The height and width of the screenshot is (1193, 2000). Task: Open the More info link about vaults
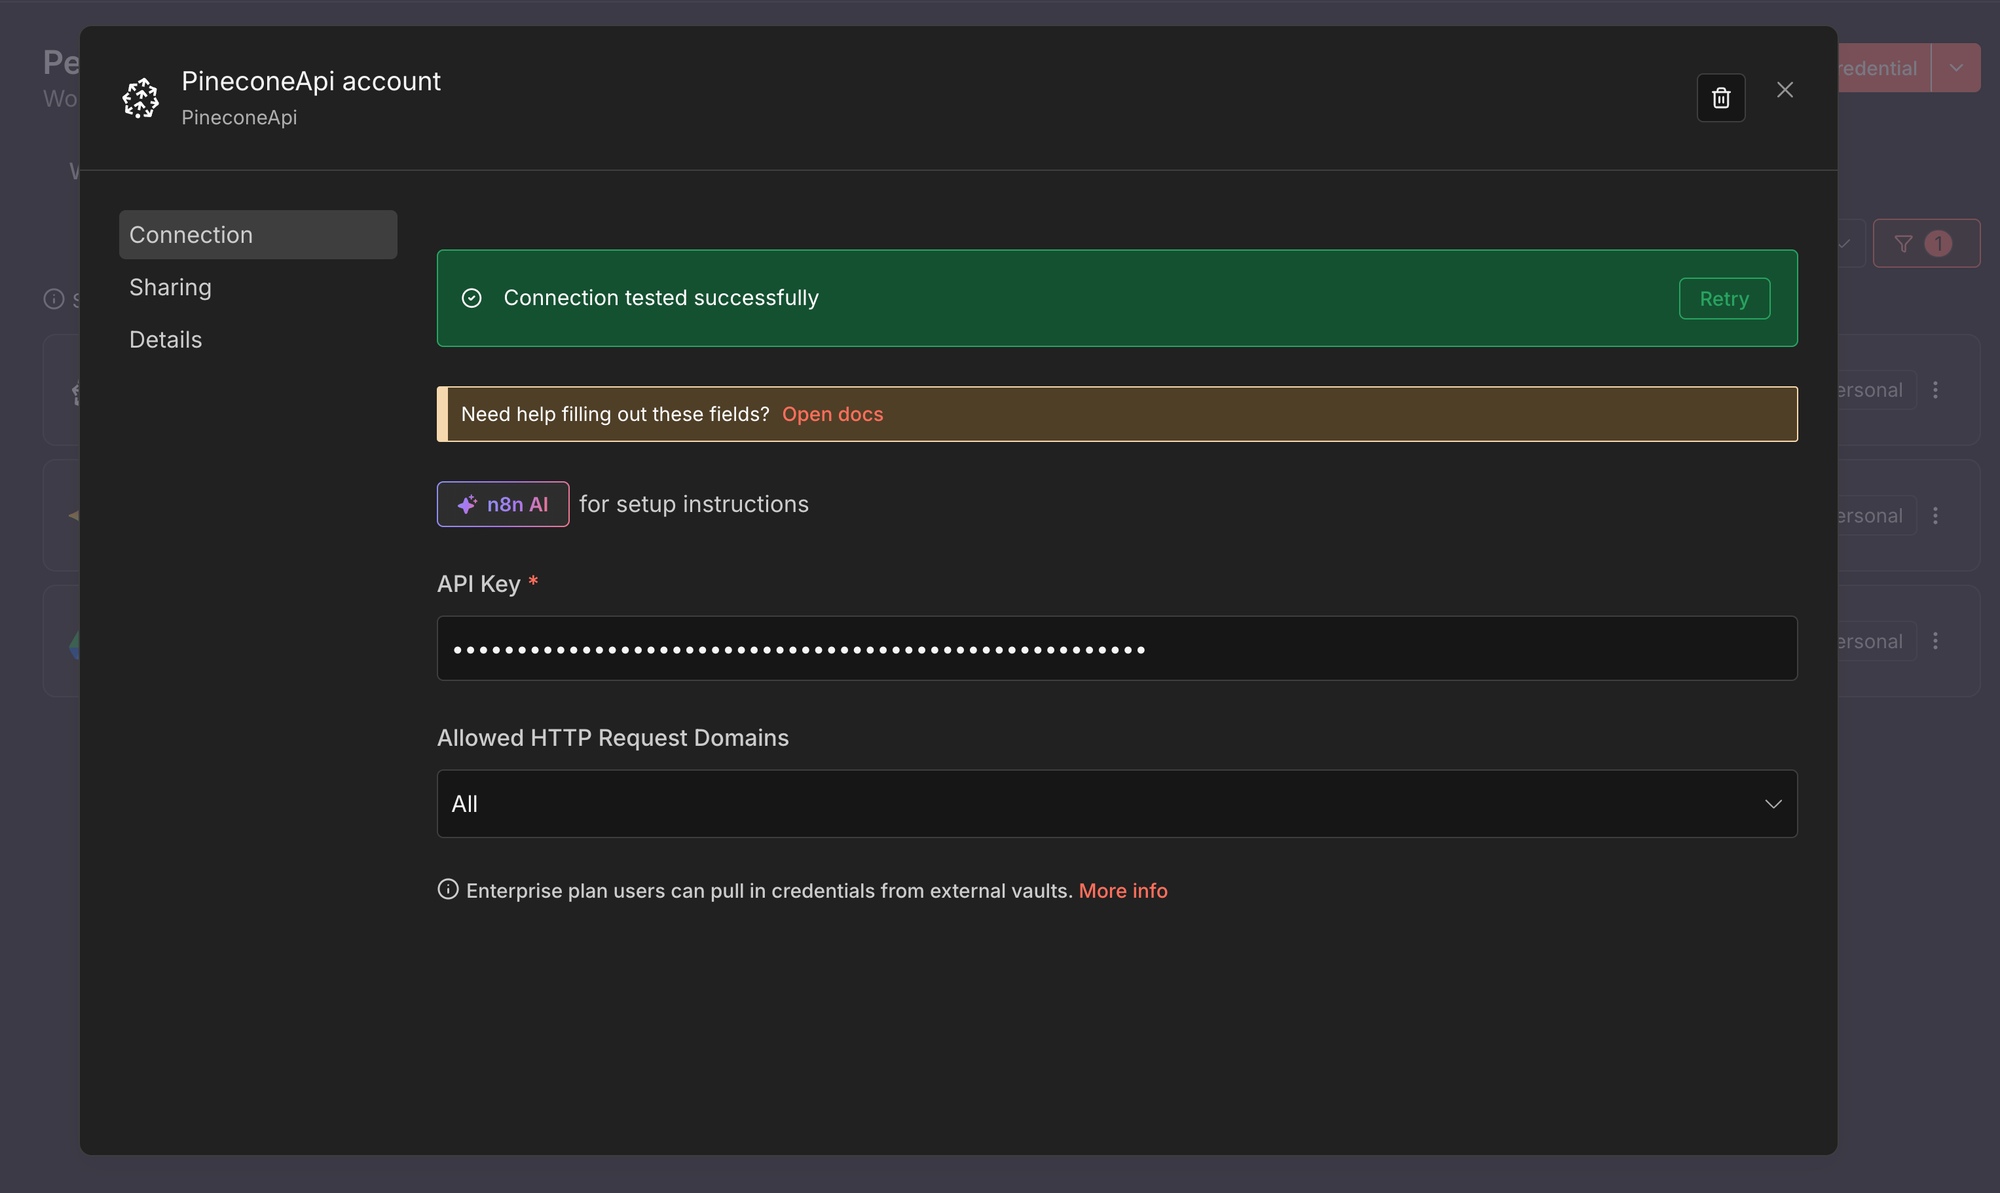pyautogui.click(x=1122, y=891)
